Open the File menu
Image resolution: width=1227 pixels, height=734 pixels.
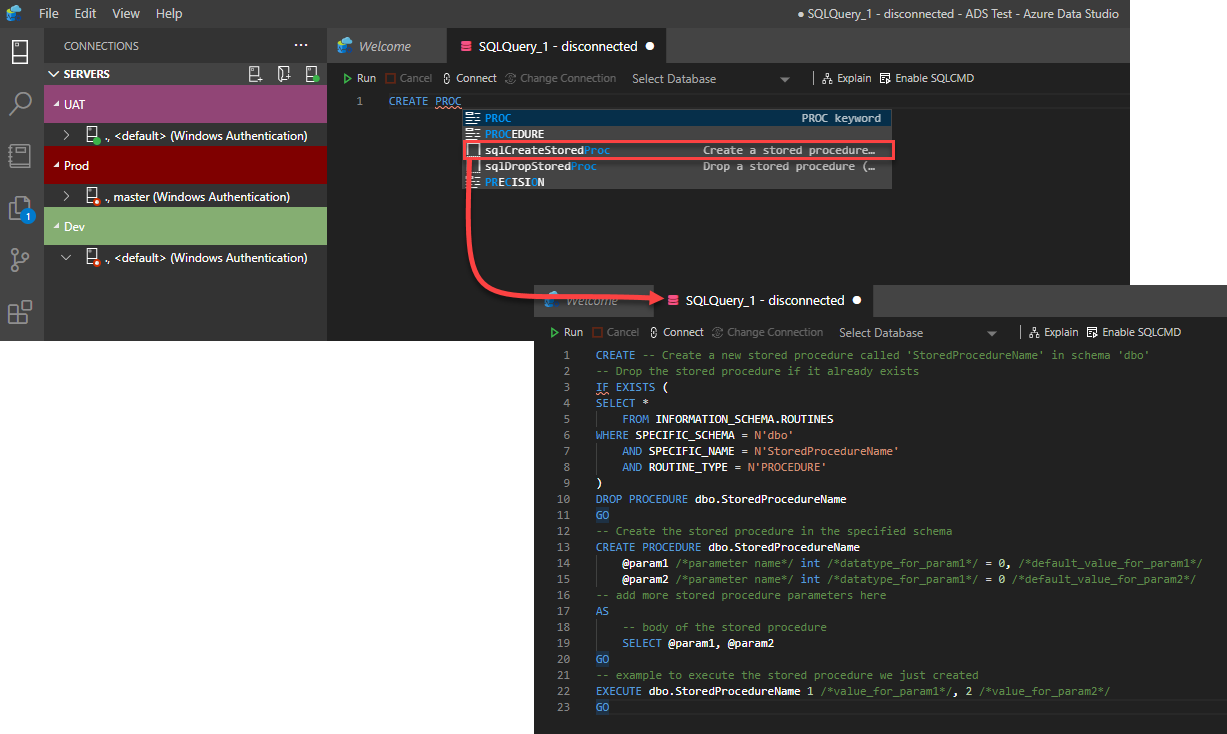(x=48, y=14)
